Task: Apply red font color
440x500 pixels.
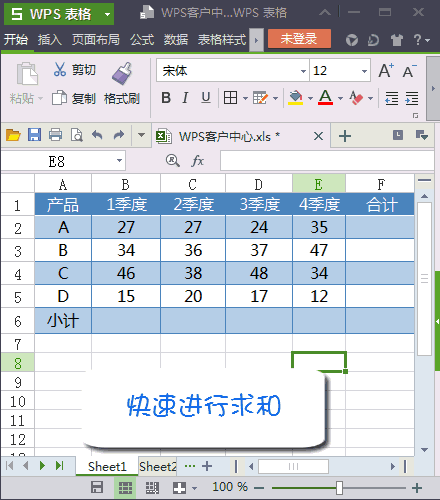Action: tap(325, 98)
